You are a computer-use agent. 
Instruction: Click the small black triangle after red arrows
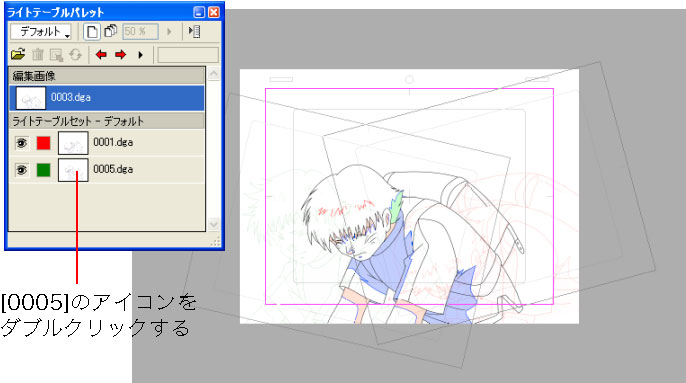coord(140,55)
